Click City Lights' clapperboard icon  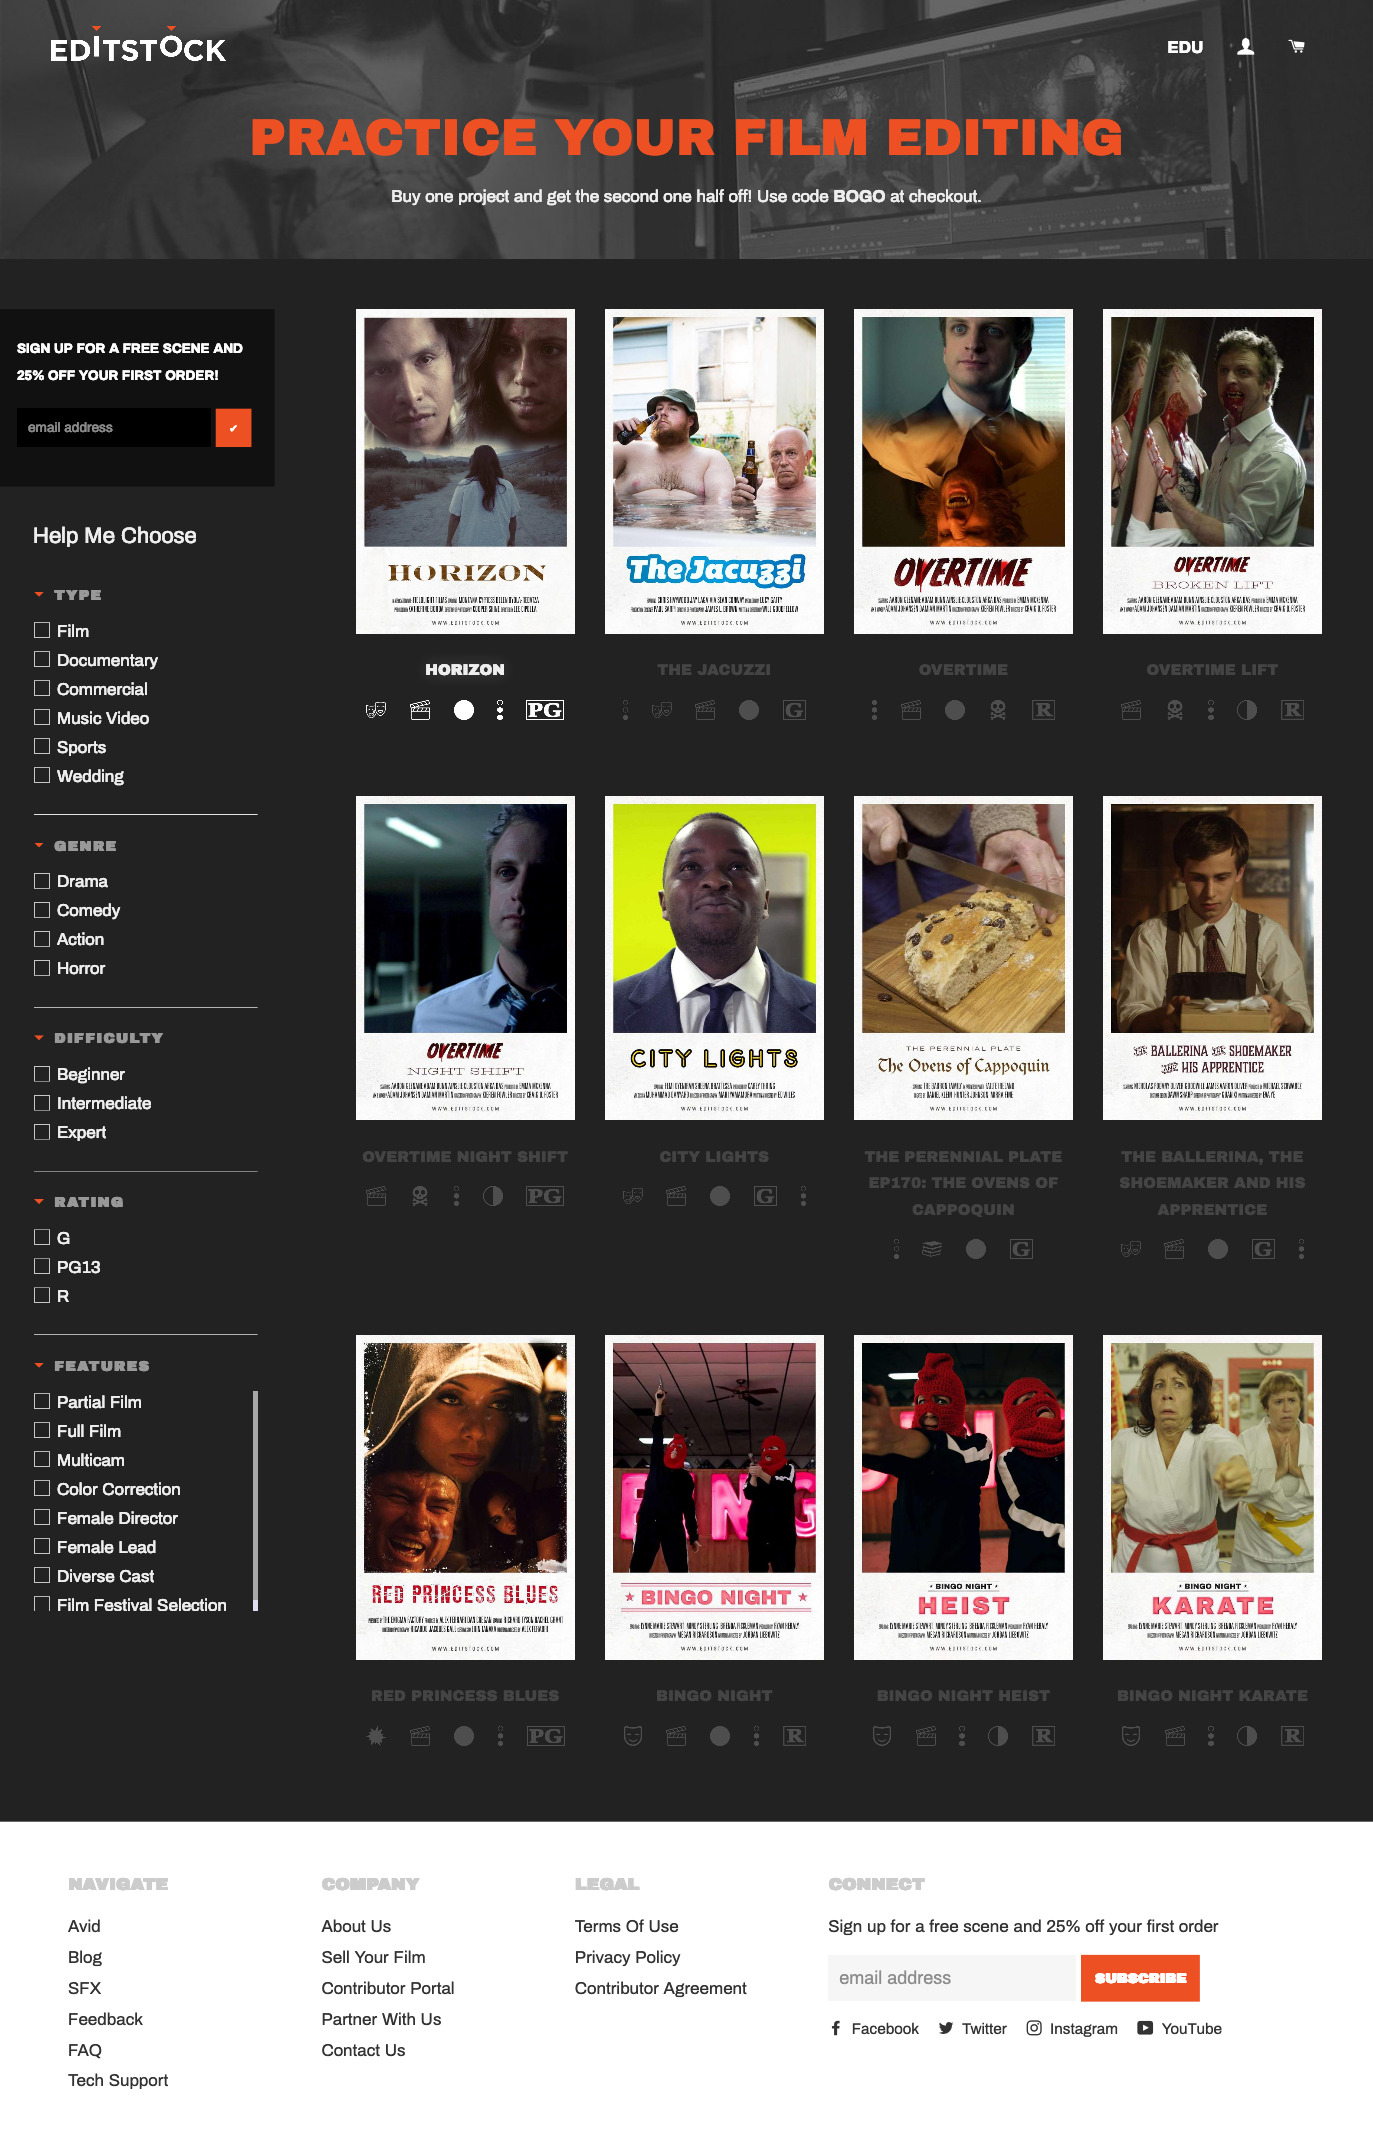click(x=676, y=1196)
